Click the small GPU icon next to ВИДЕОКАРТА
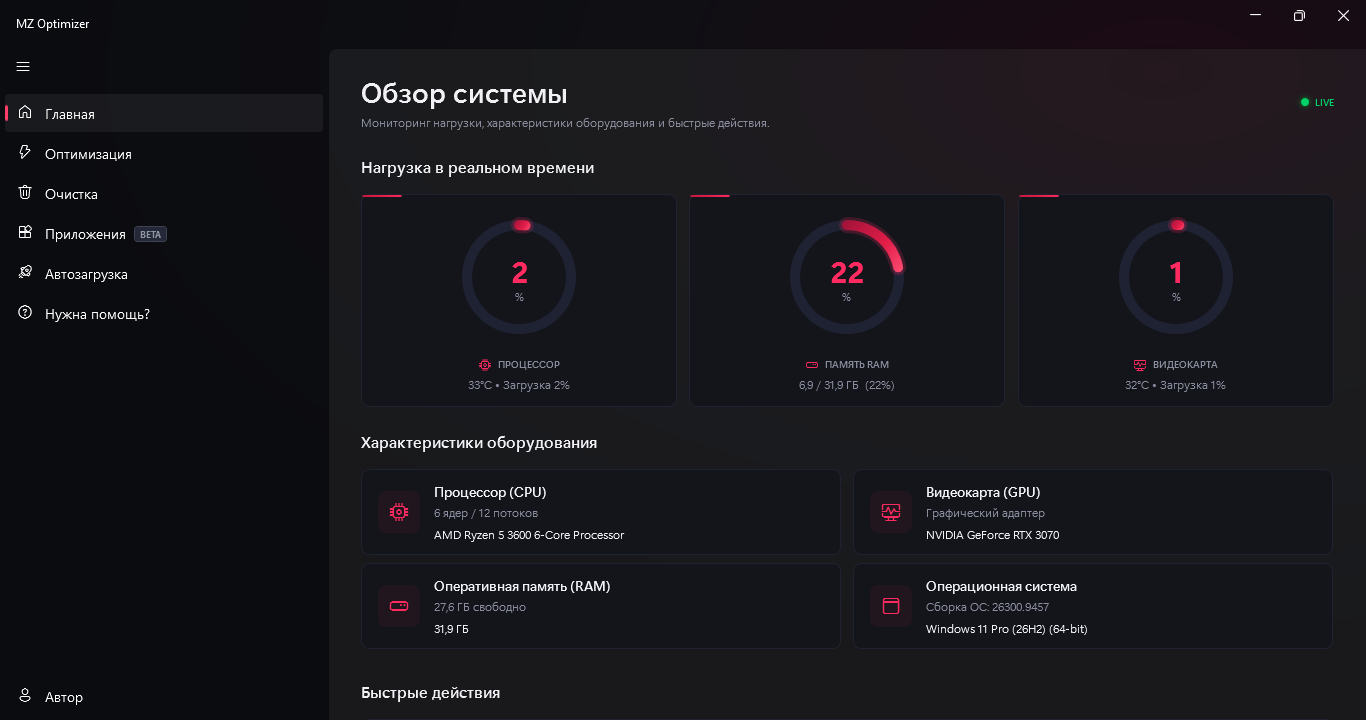Viewport: 1366px width, 720px height. (1140, 365)
